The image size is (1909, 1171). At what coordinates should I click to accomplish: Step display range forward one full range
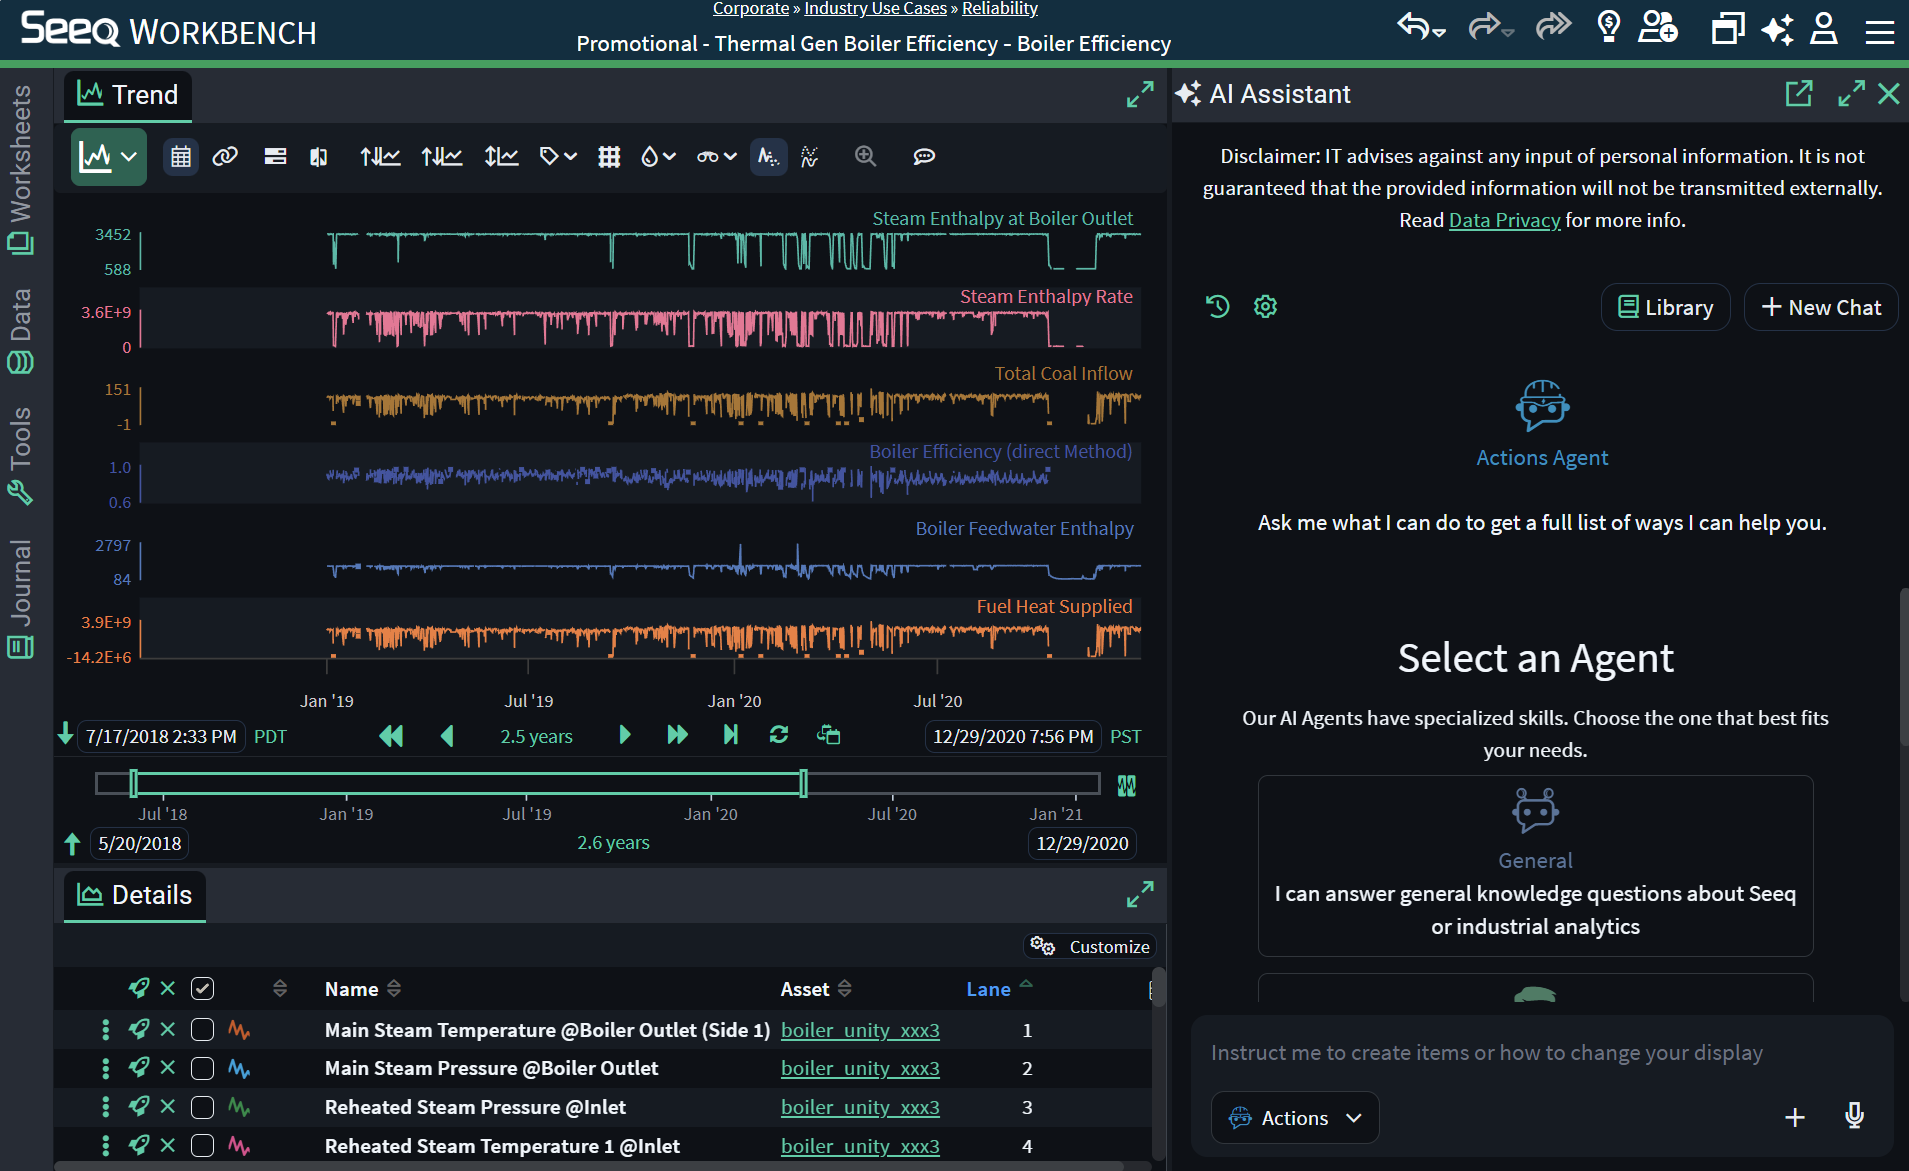pos(677,735)
